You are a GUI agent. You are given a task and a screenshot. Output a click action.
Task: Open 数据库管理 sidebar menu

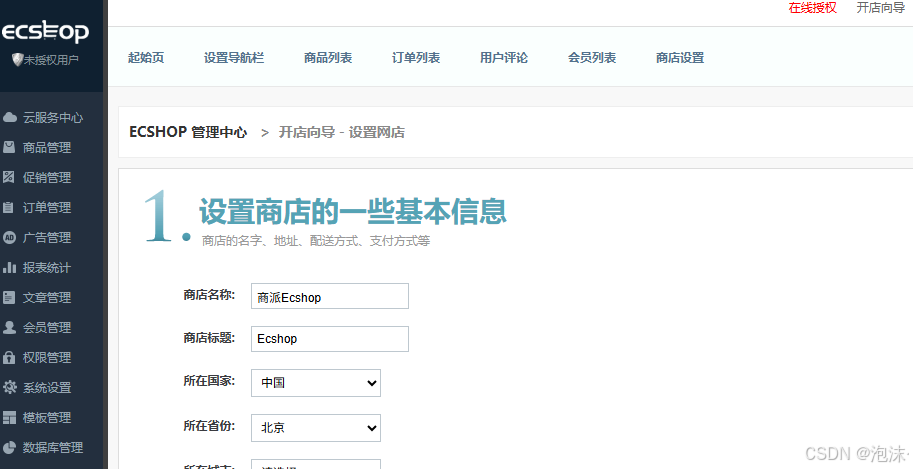pos(51,447)
